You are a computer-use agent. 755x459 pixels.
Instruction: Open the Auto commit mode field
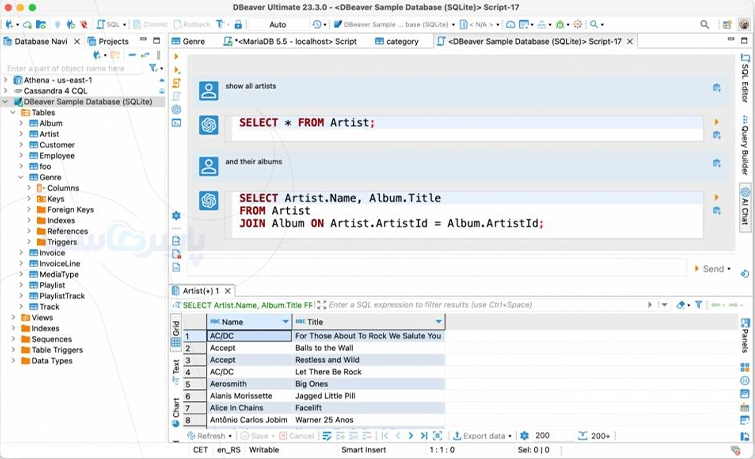278,24
